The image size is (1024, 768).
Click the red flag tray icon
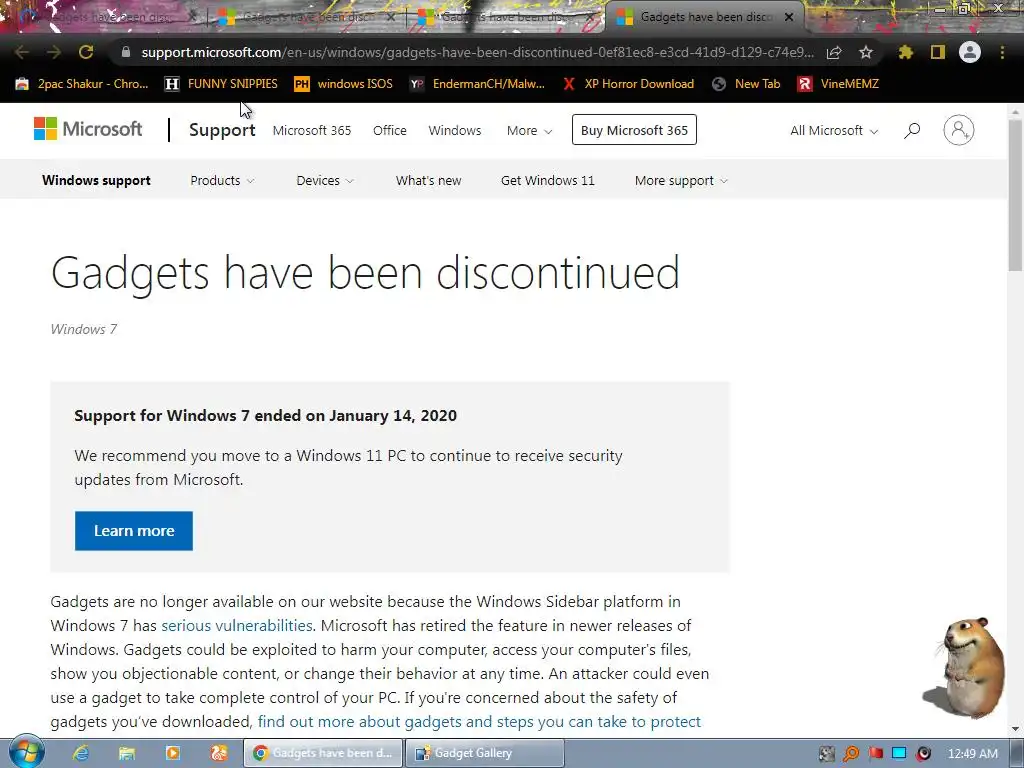coord(876,754)
